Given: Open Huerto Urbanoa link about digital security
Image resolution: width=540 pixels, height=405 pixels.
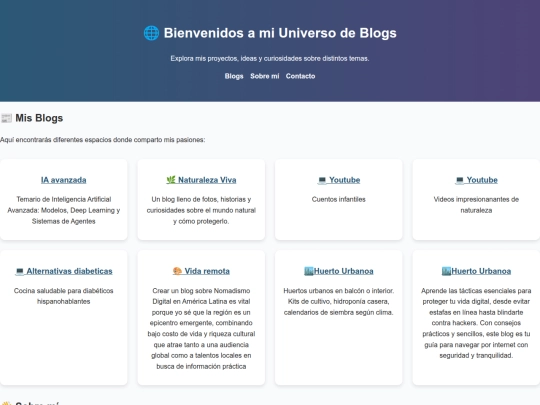Looking at the screenshot, I should point(476,271).
